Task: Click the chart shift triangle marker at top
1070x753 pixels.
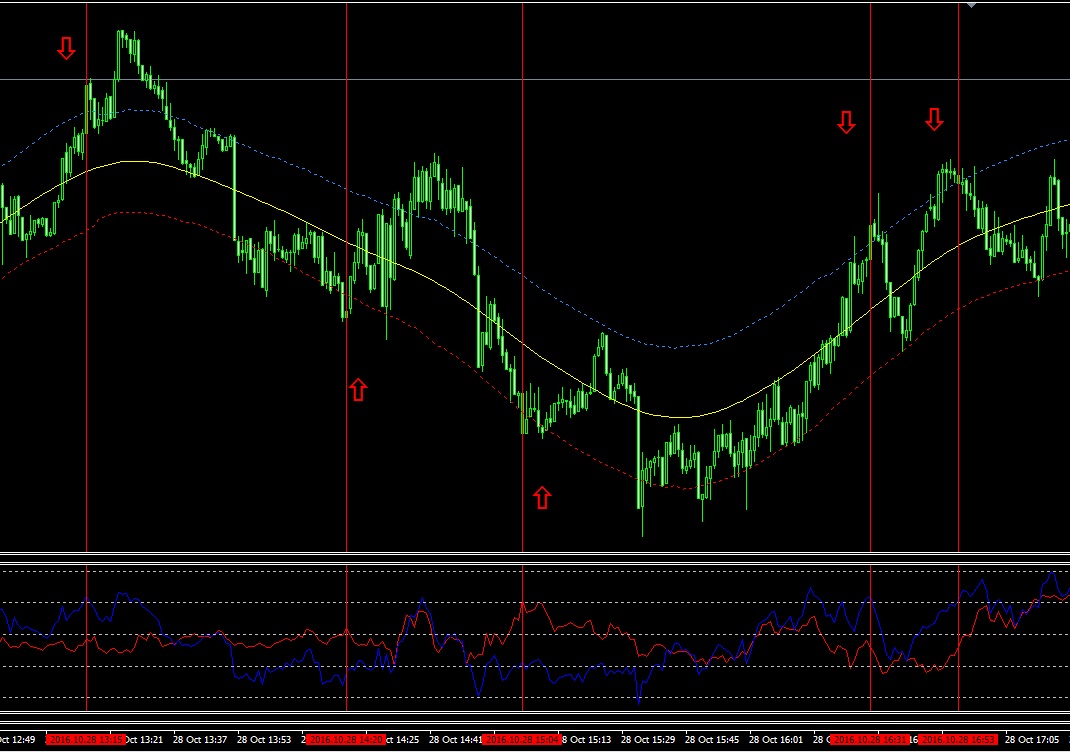Action: (x=972, y=5)
